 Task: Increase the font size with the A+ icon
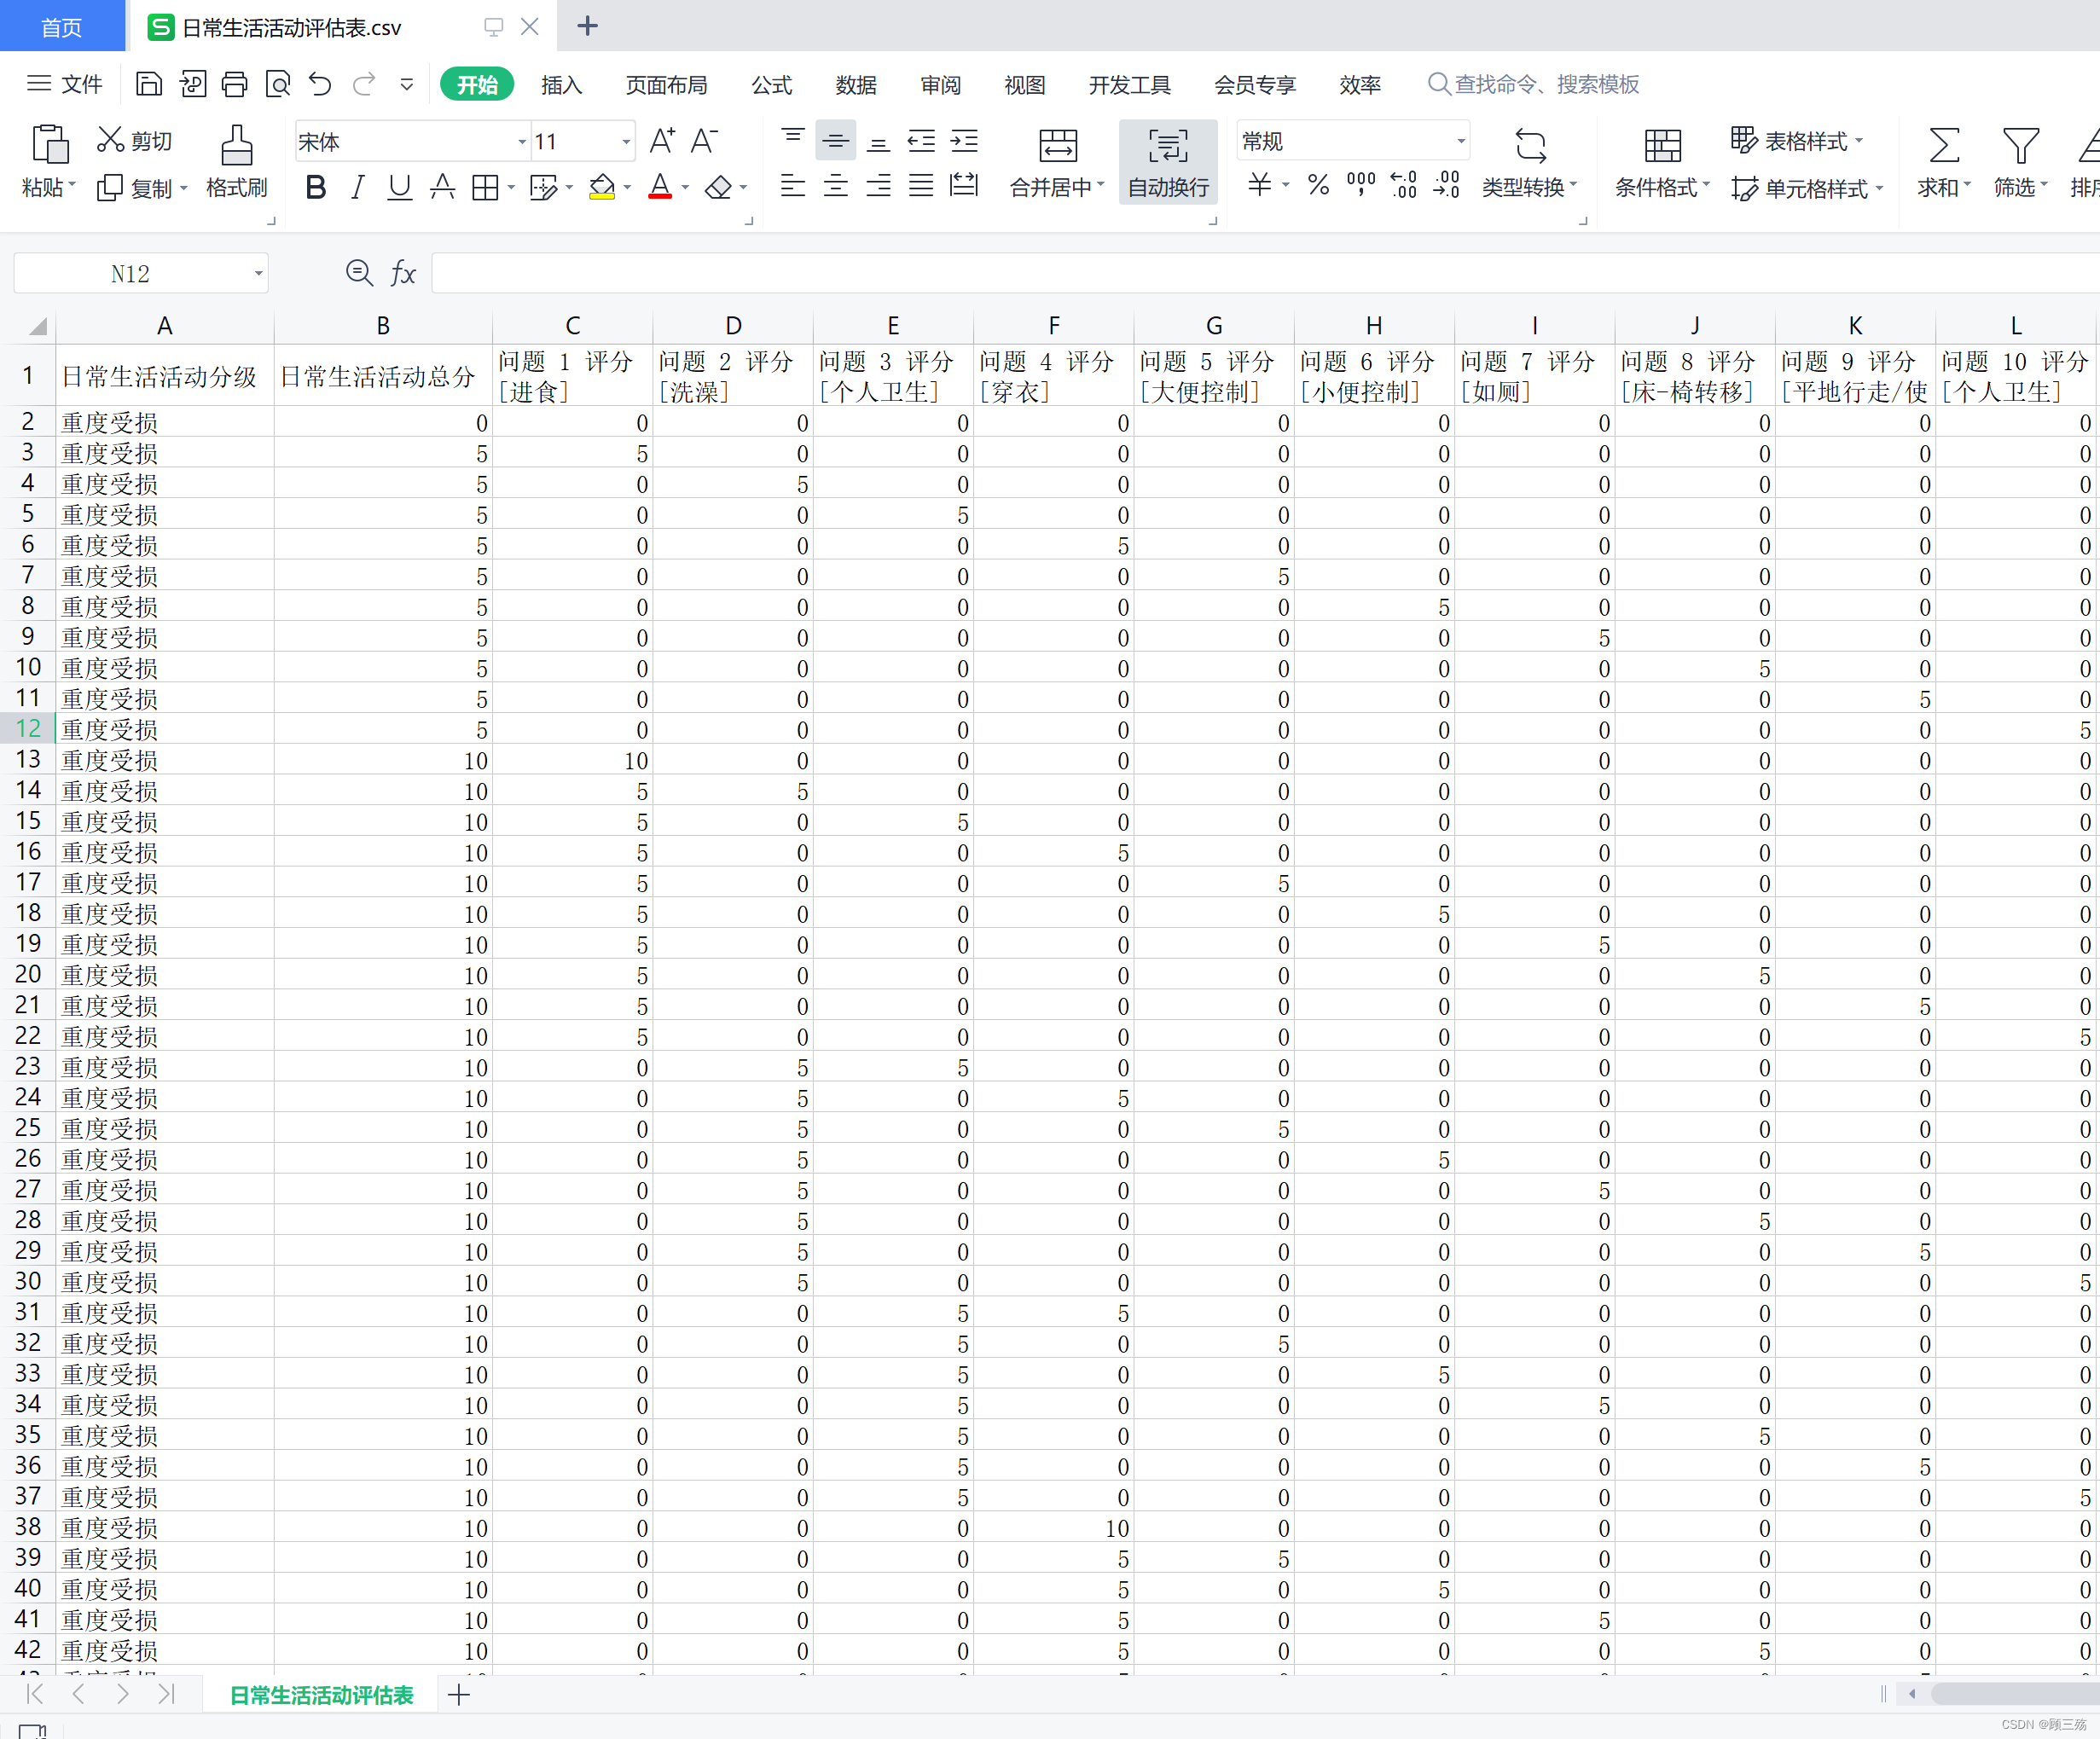point(662,141)
